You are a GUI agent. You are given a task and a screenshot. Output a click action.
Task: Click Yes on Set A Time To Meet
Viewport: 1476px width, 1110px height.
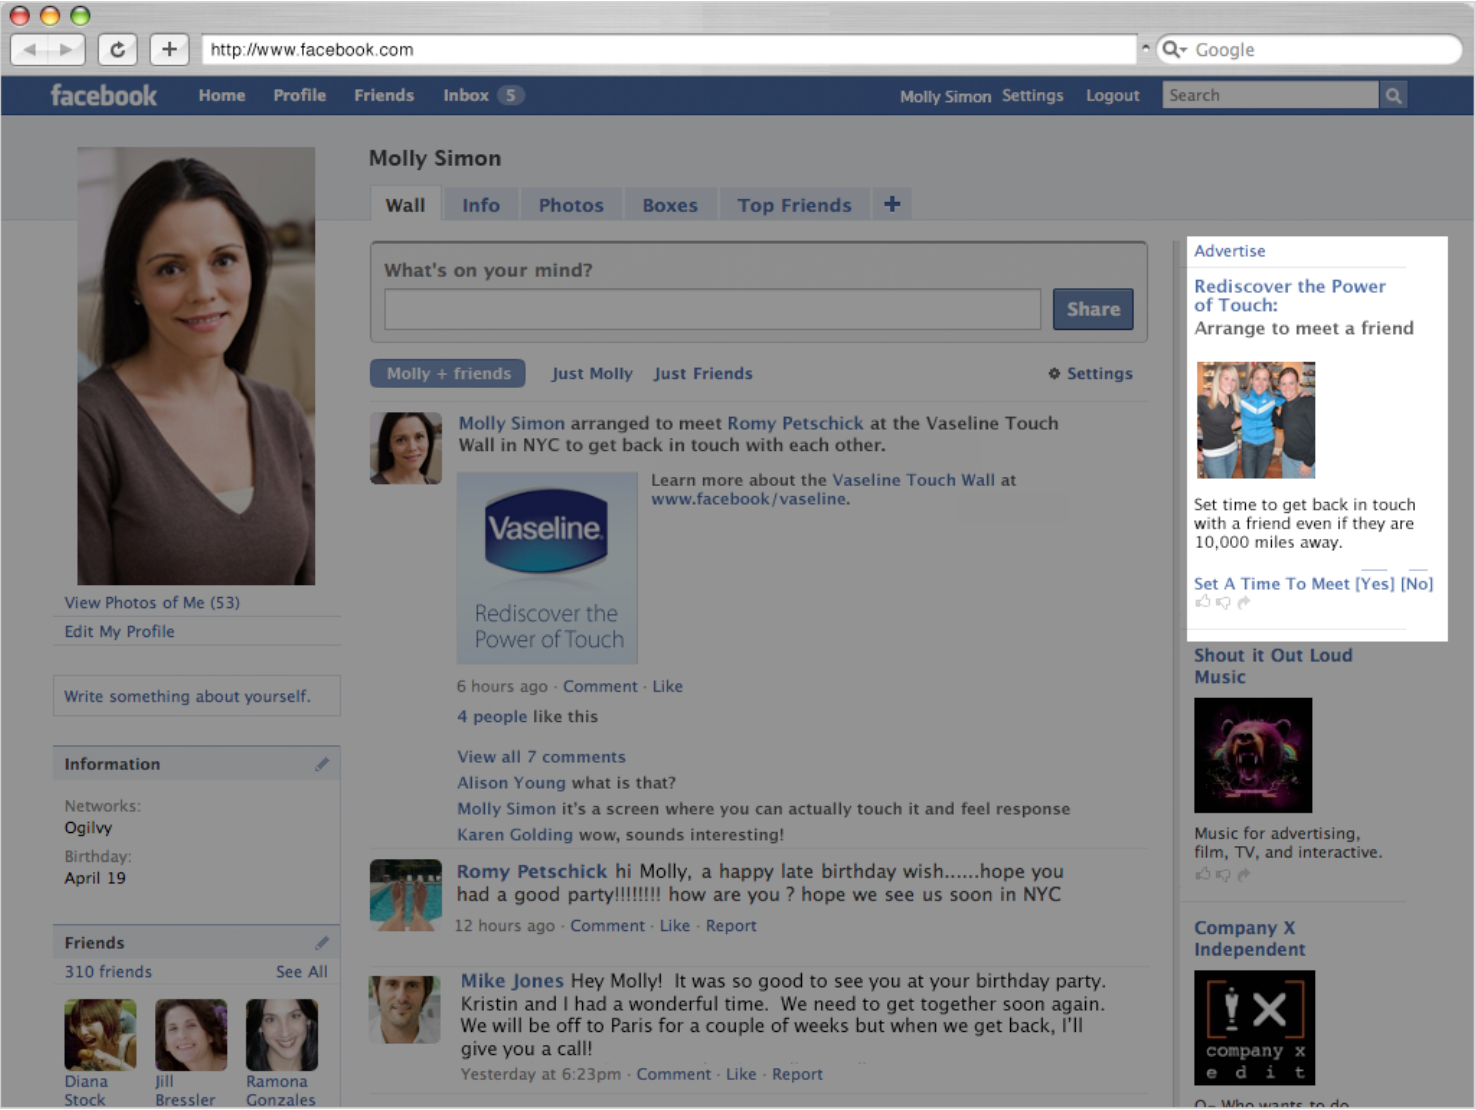pyautogui.click(x=1375, y=583)
